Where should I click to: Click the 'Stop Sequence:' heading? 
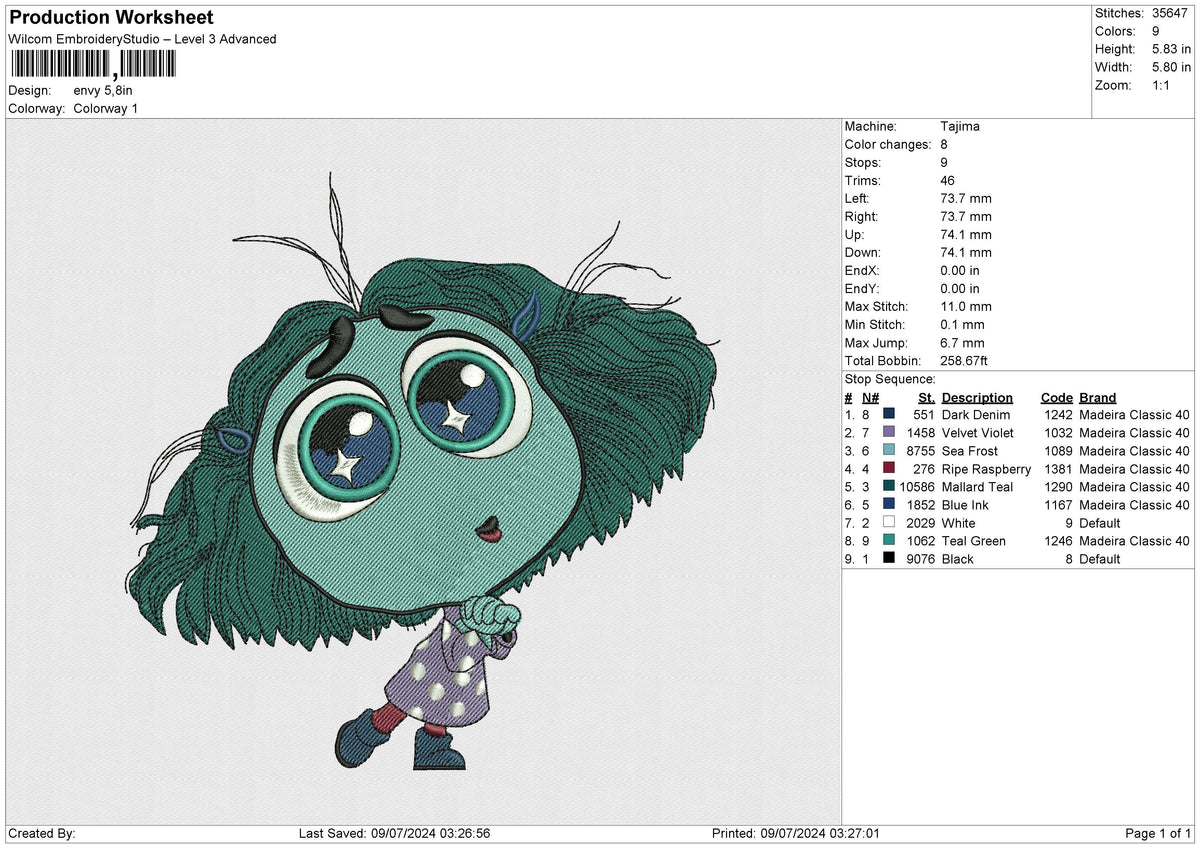pos(890,379)
